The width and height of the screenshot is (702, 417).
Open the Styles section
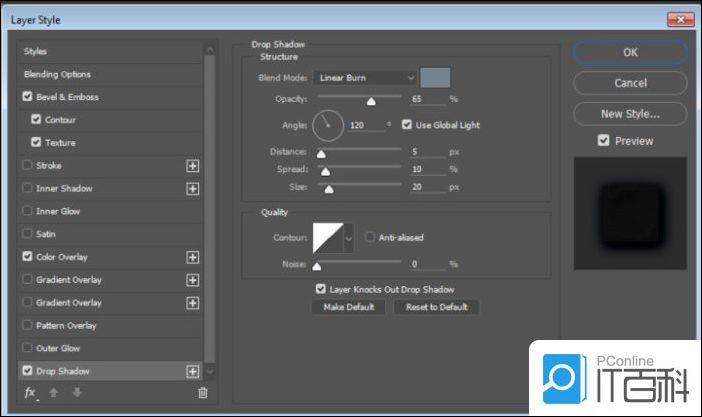[36, 51]
